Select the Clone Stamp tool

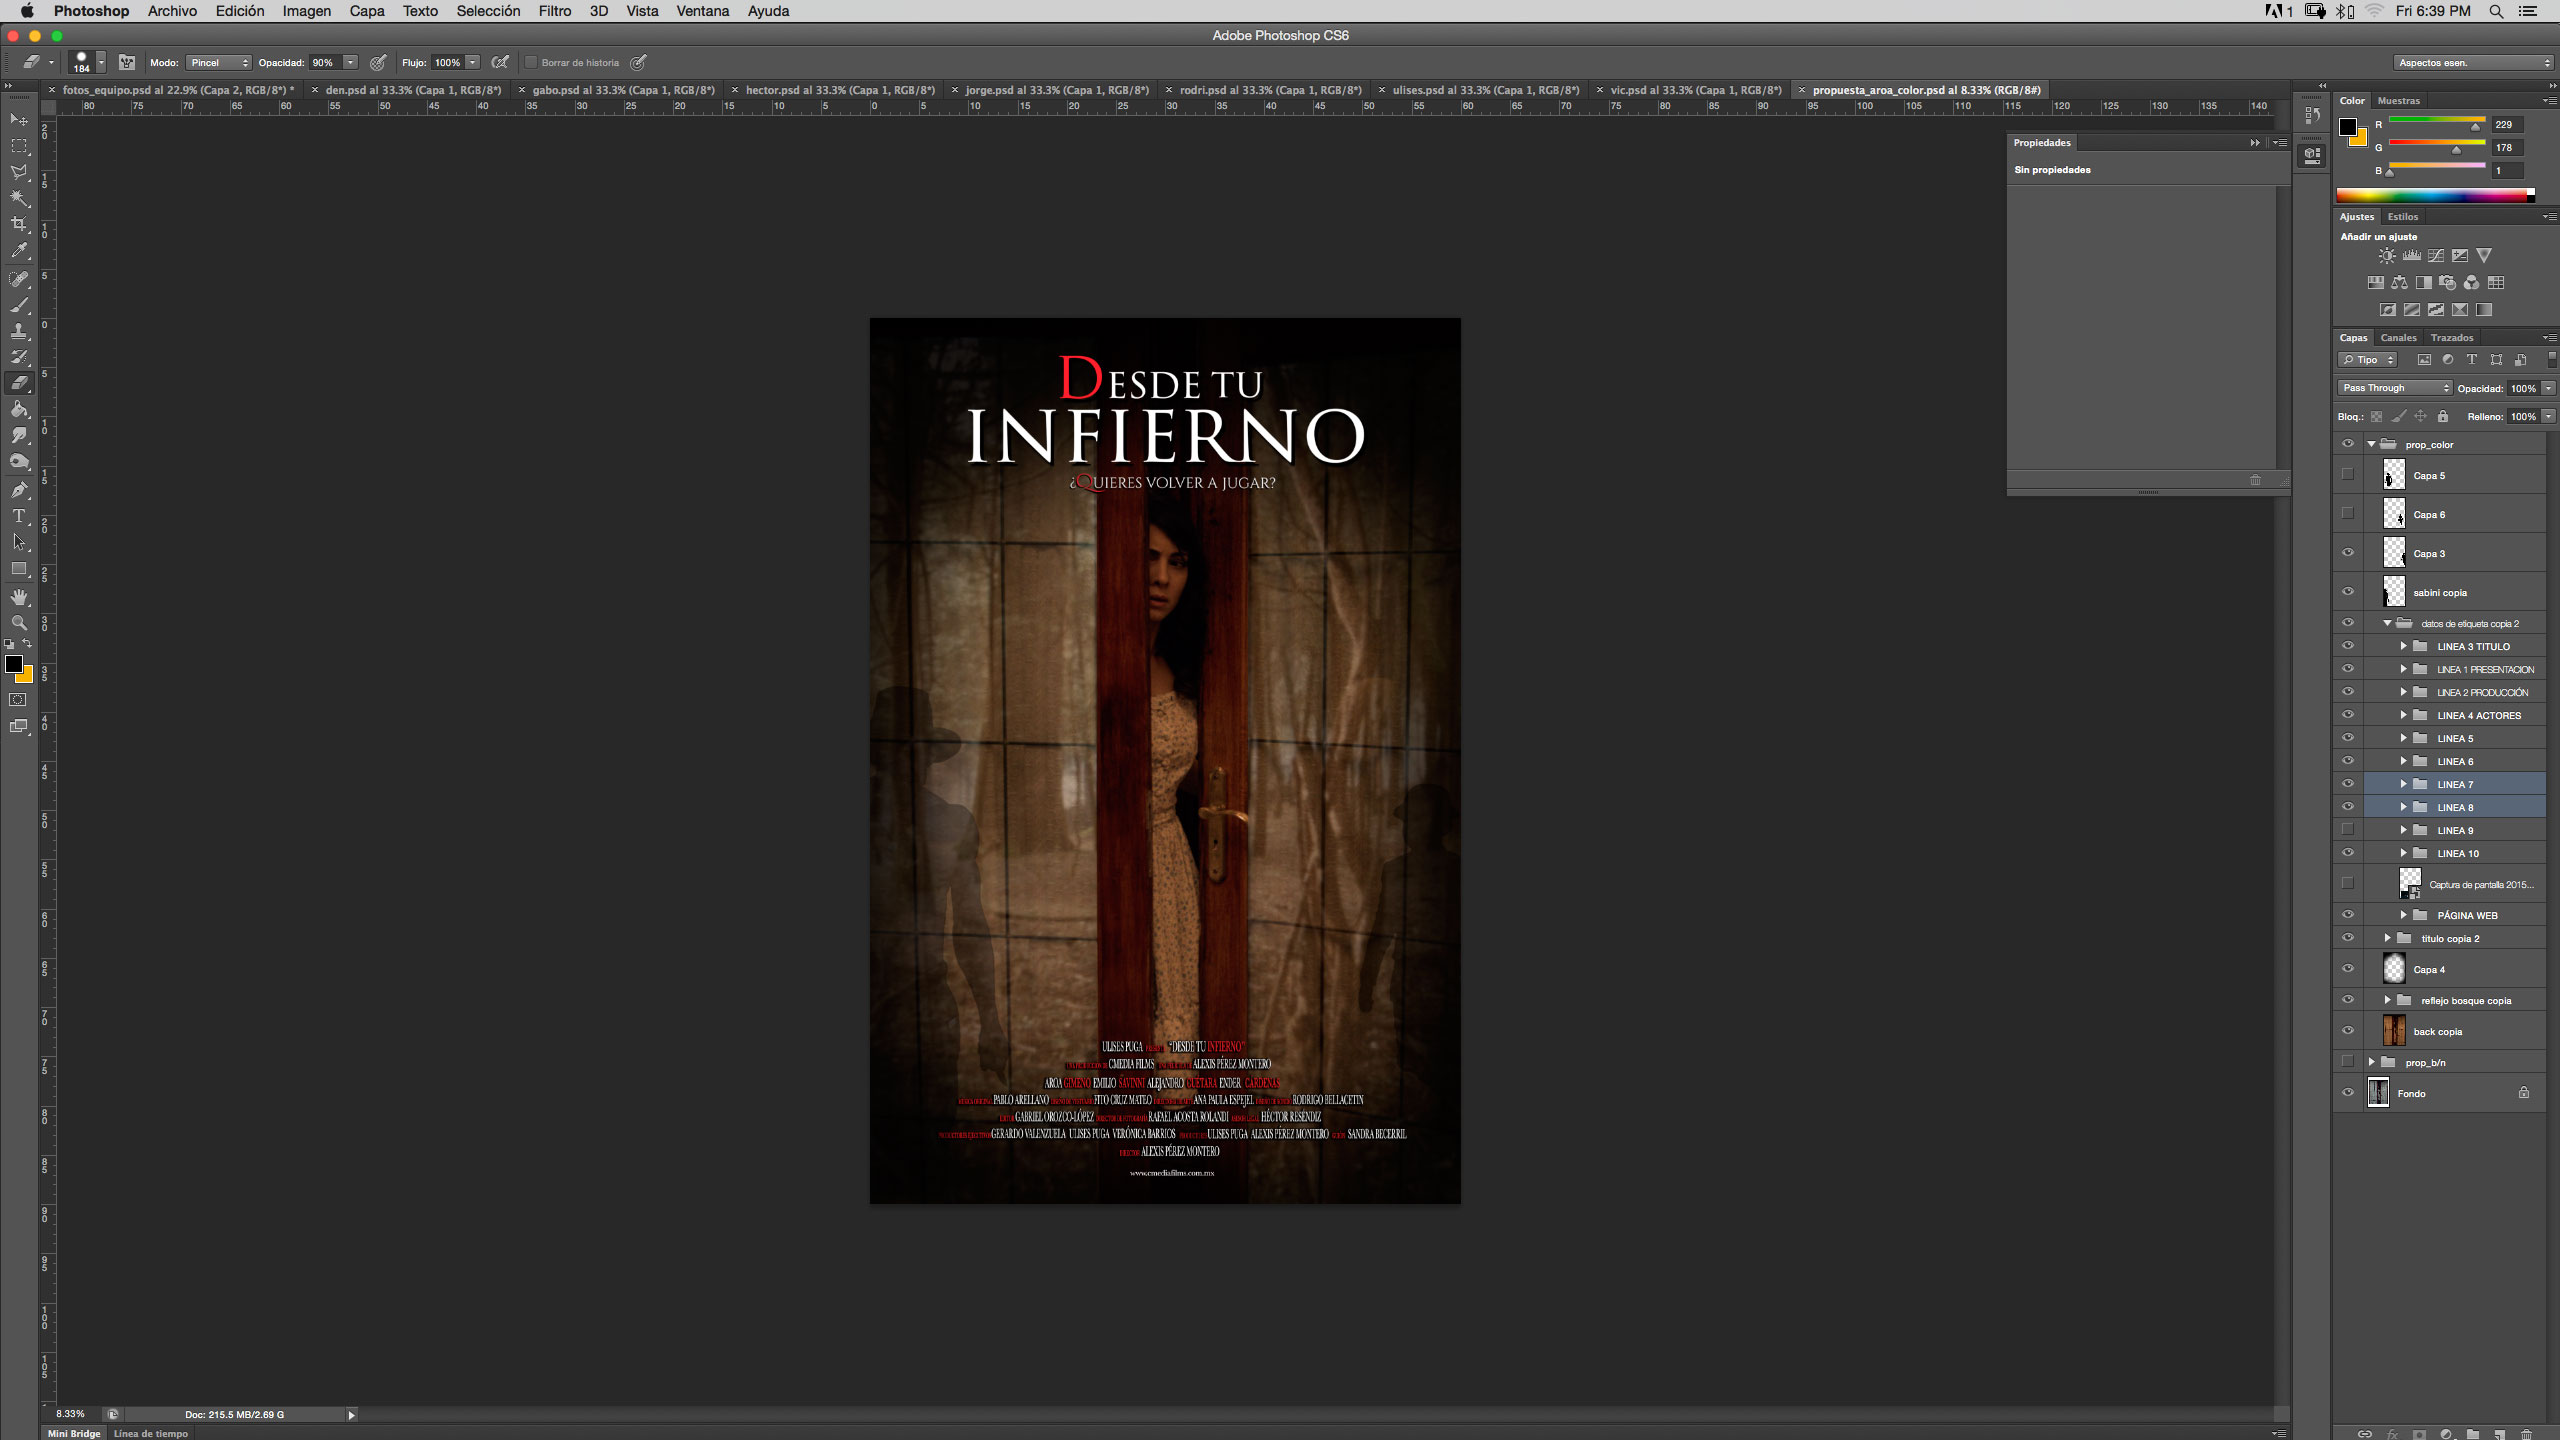click(x=19, y=331)
